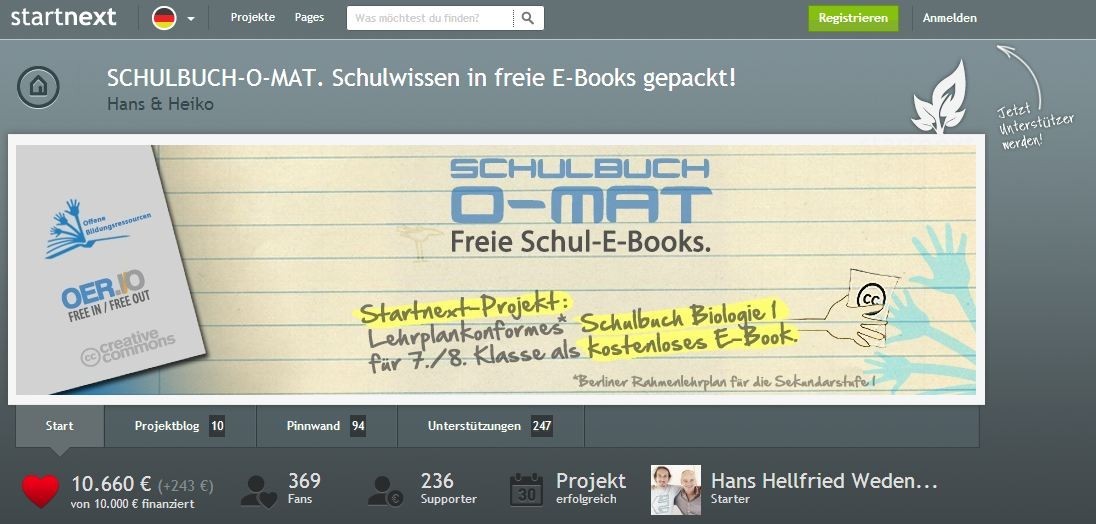This screenshot has width=1096, height=524.
Task: Select the Start tab
Action: tap(59, 425)
